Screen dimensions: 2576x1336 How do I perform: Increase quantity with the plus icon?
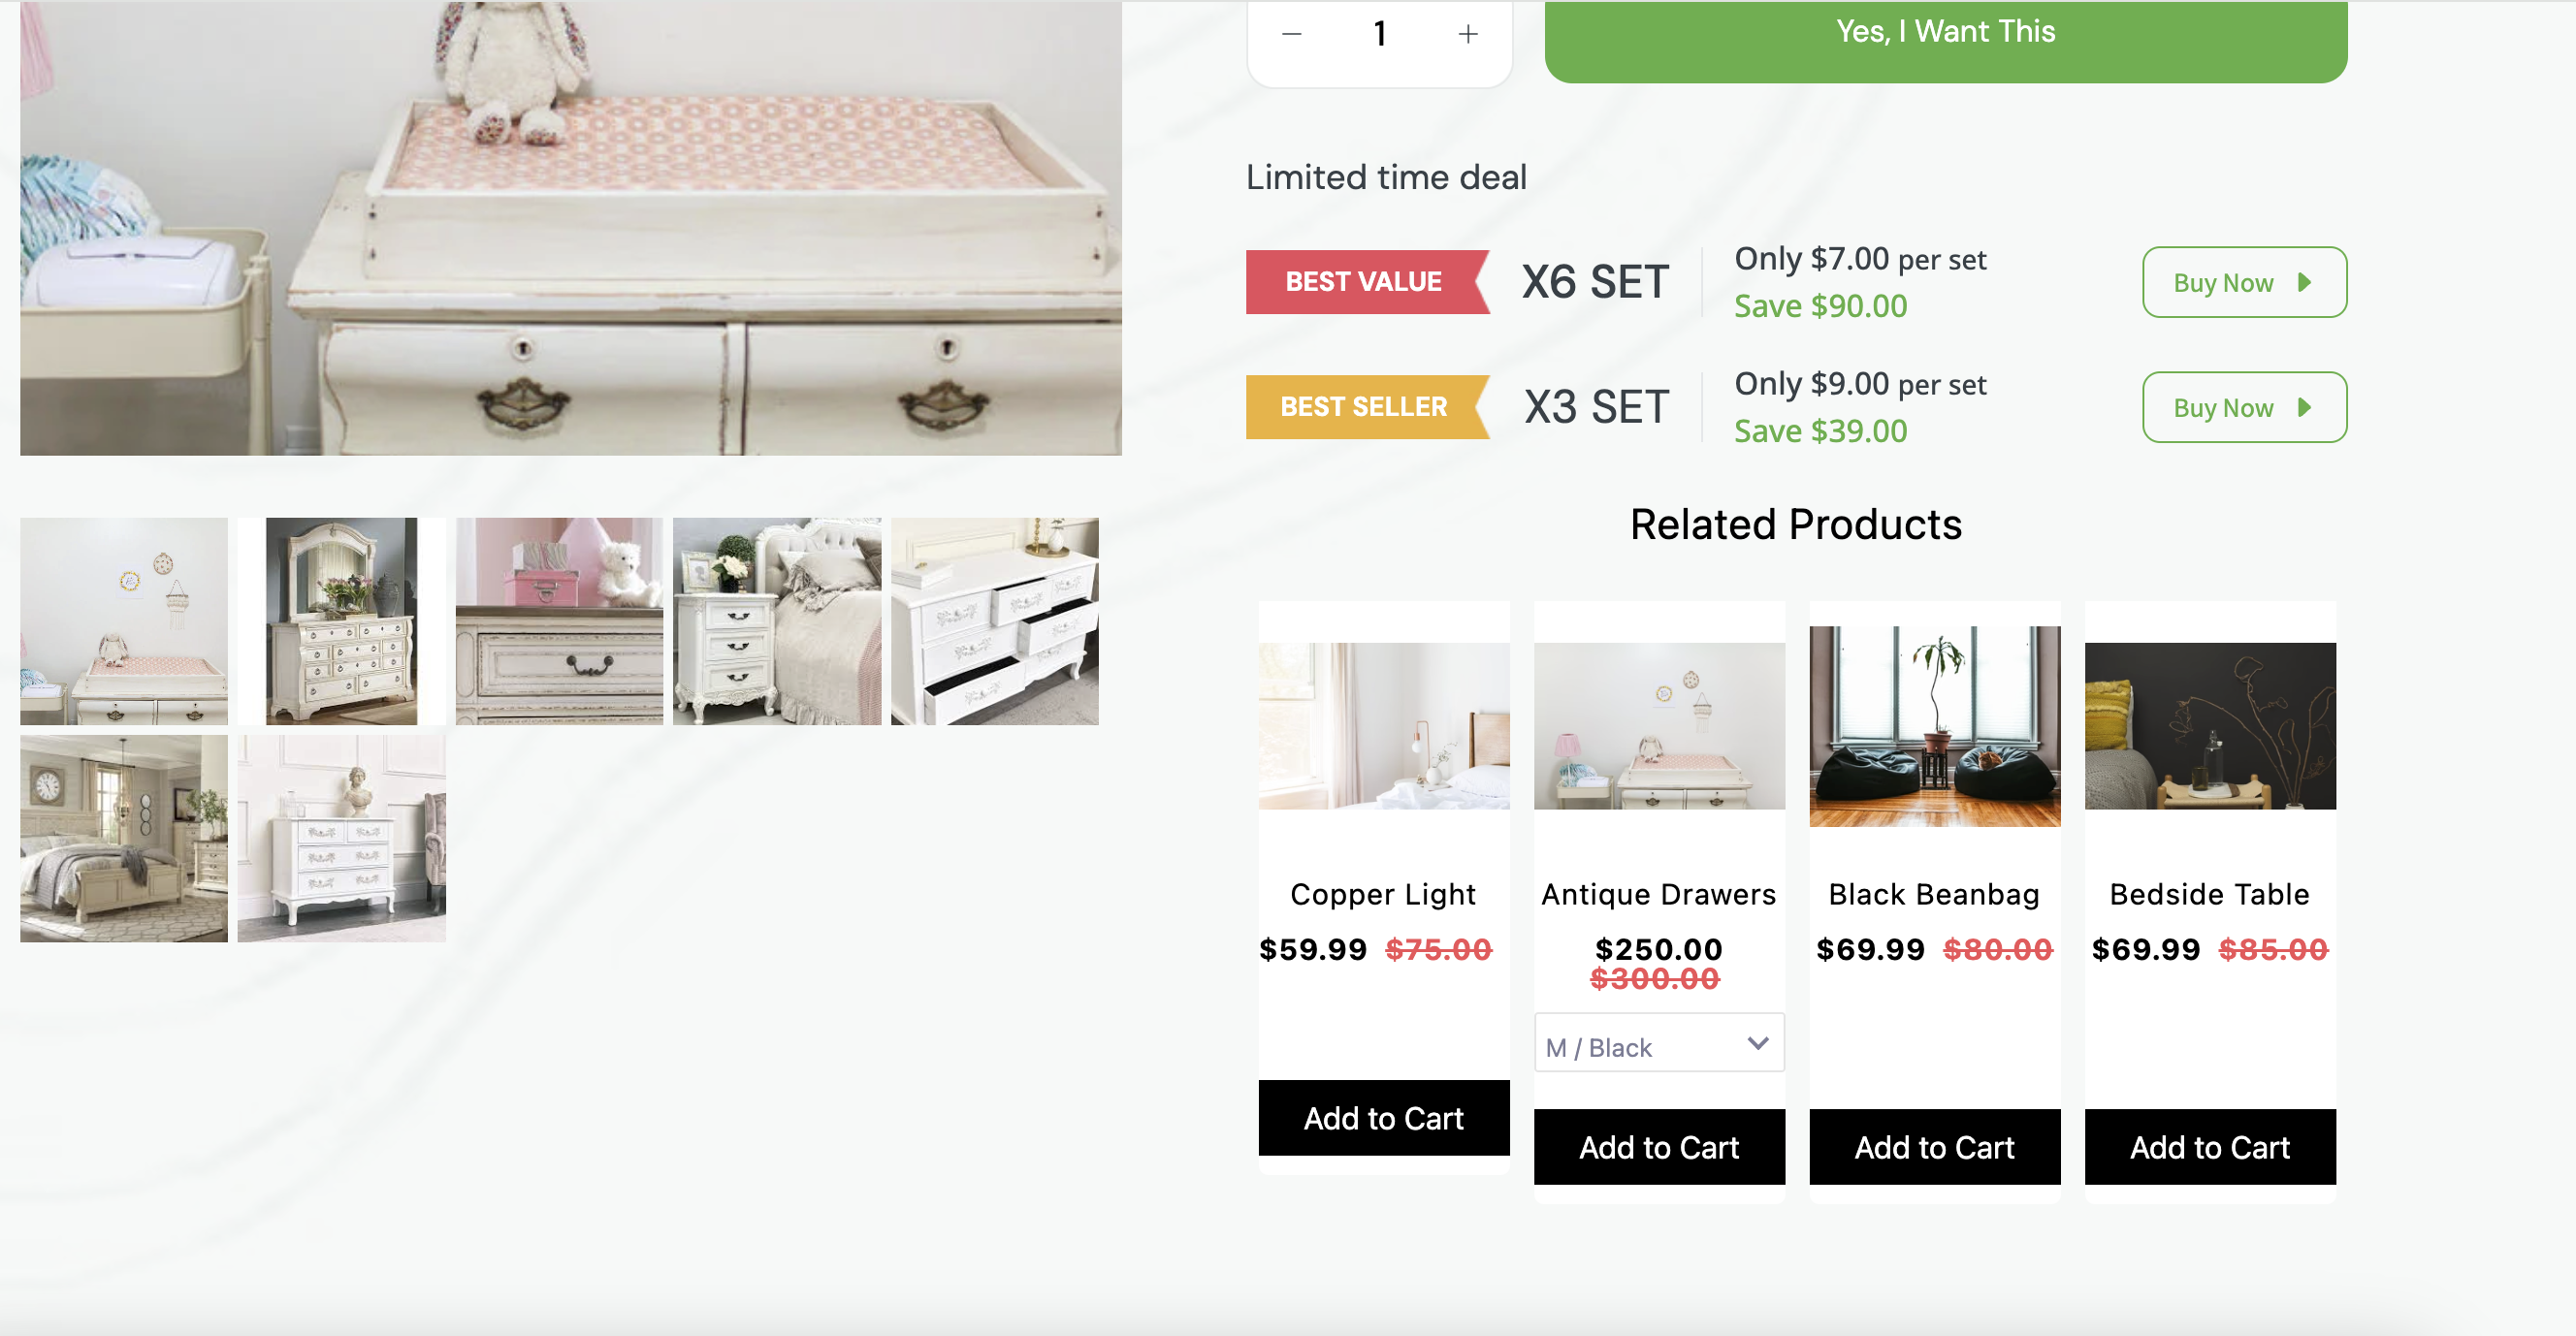[1467, 34]
